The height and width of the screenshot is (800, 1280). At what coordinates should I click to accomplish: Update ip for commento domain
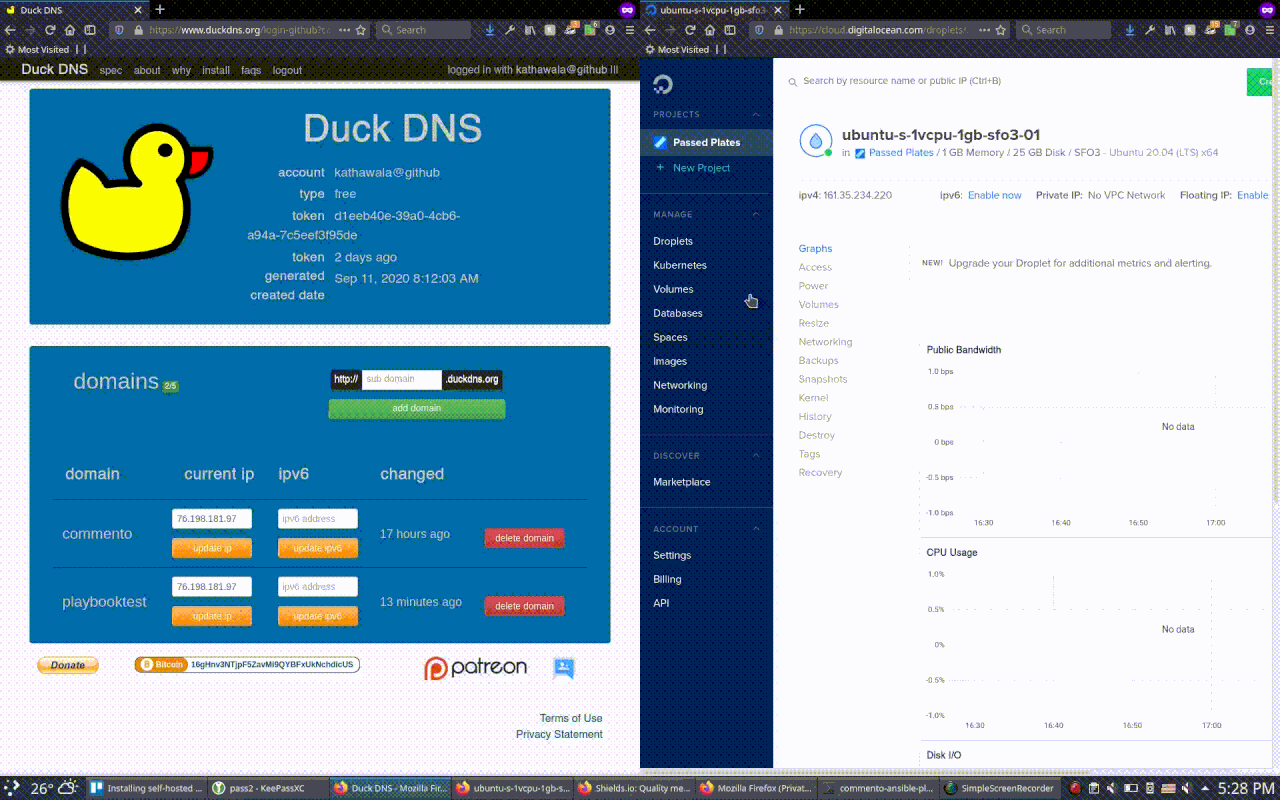212,548
